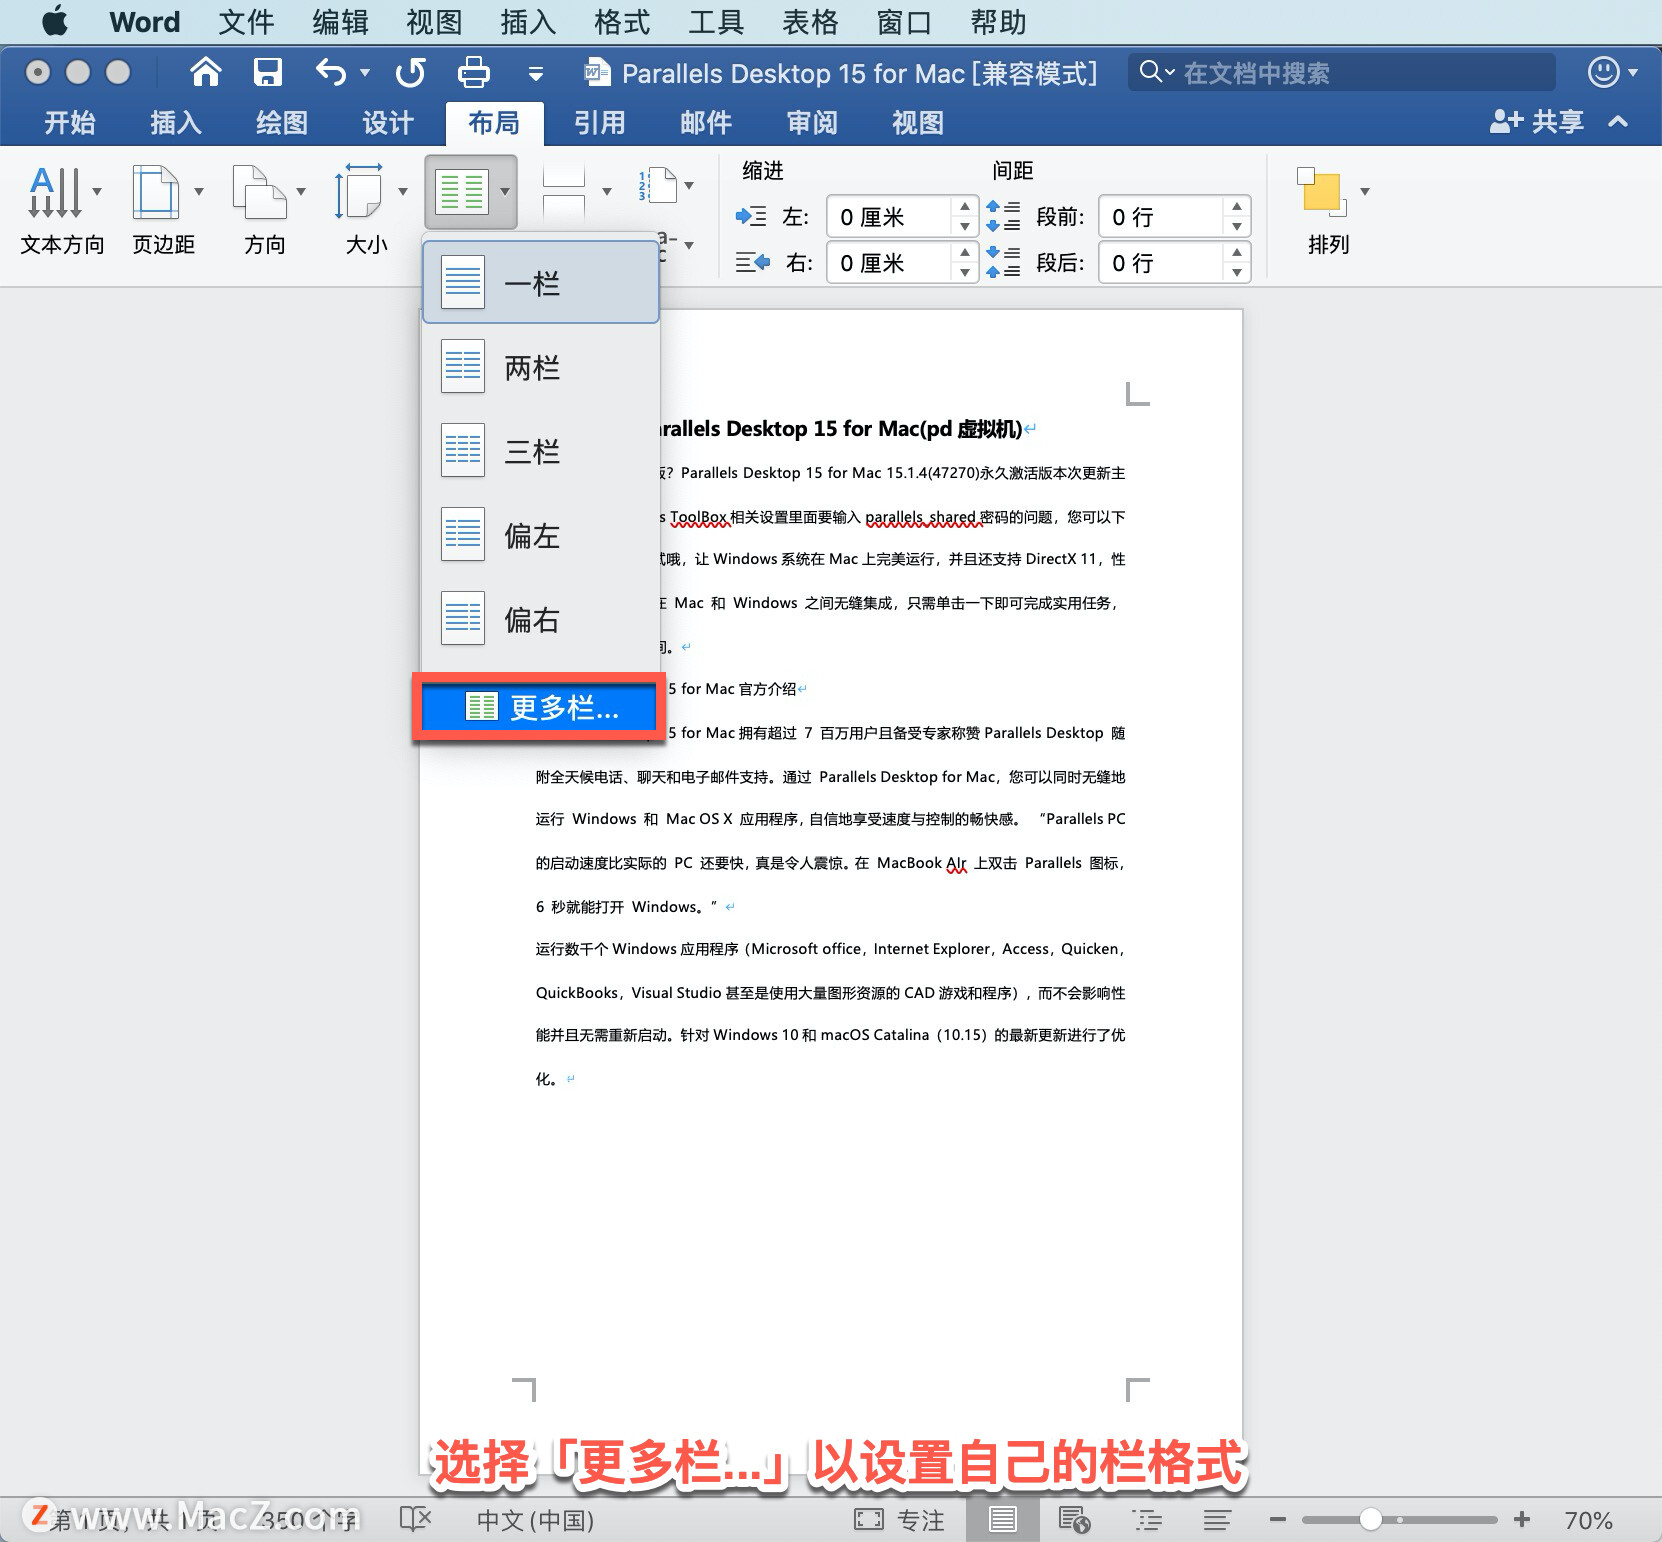Viewport: 1662px width, 1542px height.
Task: Increase left indent with up stepper
Action: pos(964,206)
